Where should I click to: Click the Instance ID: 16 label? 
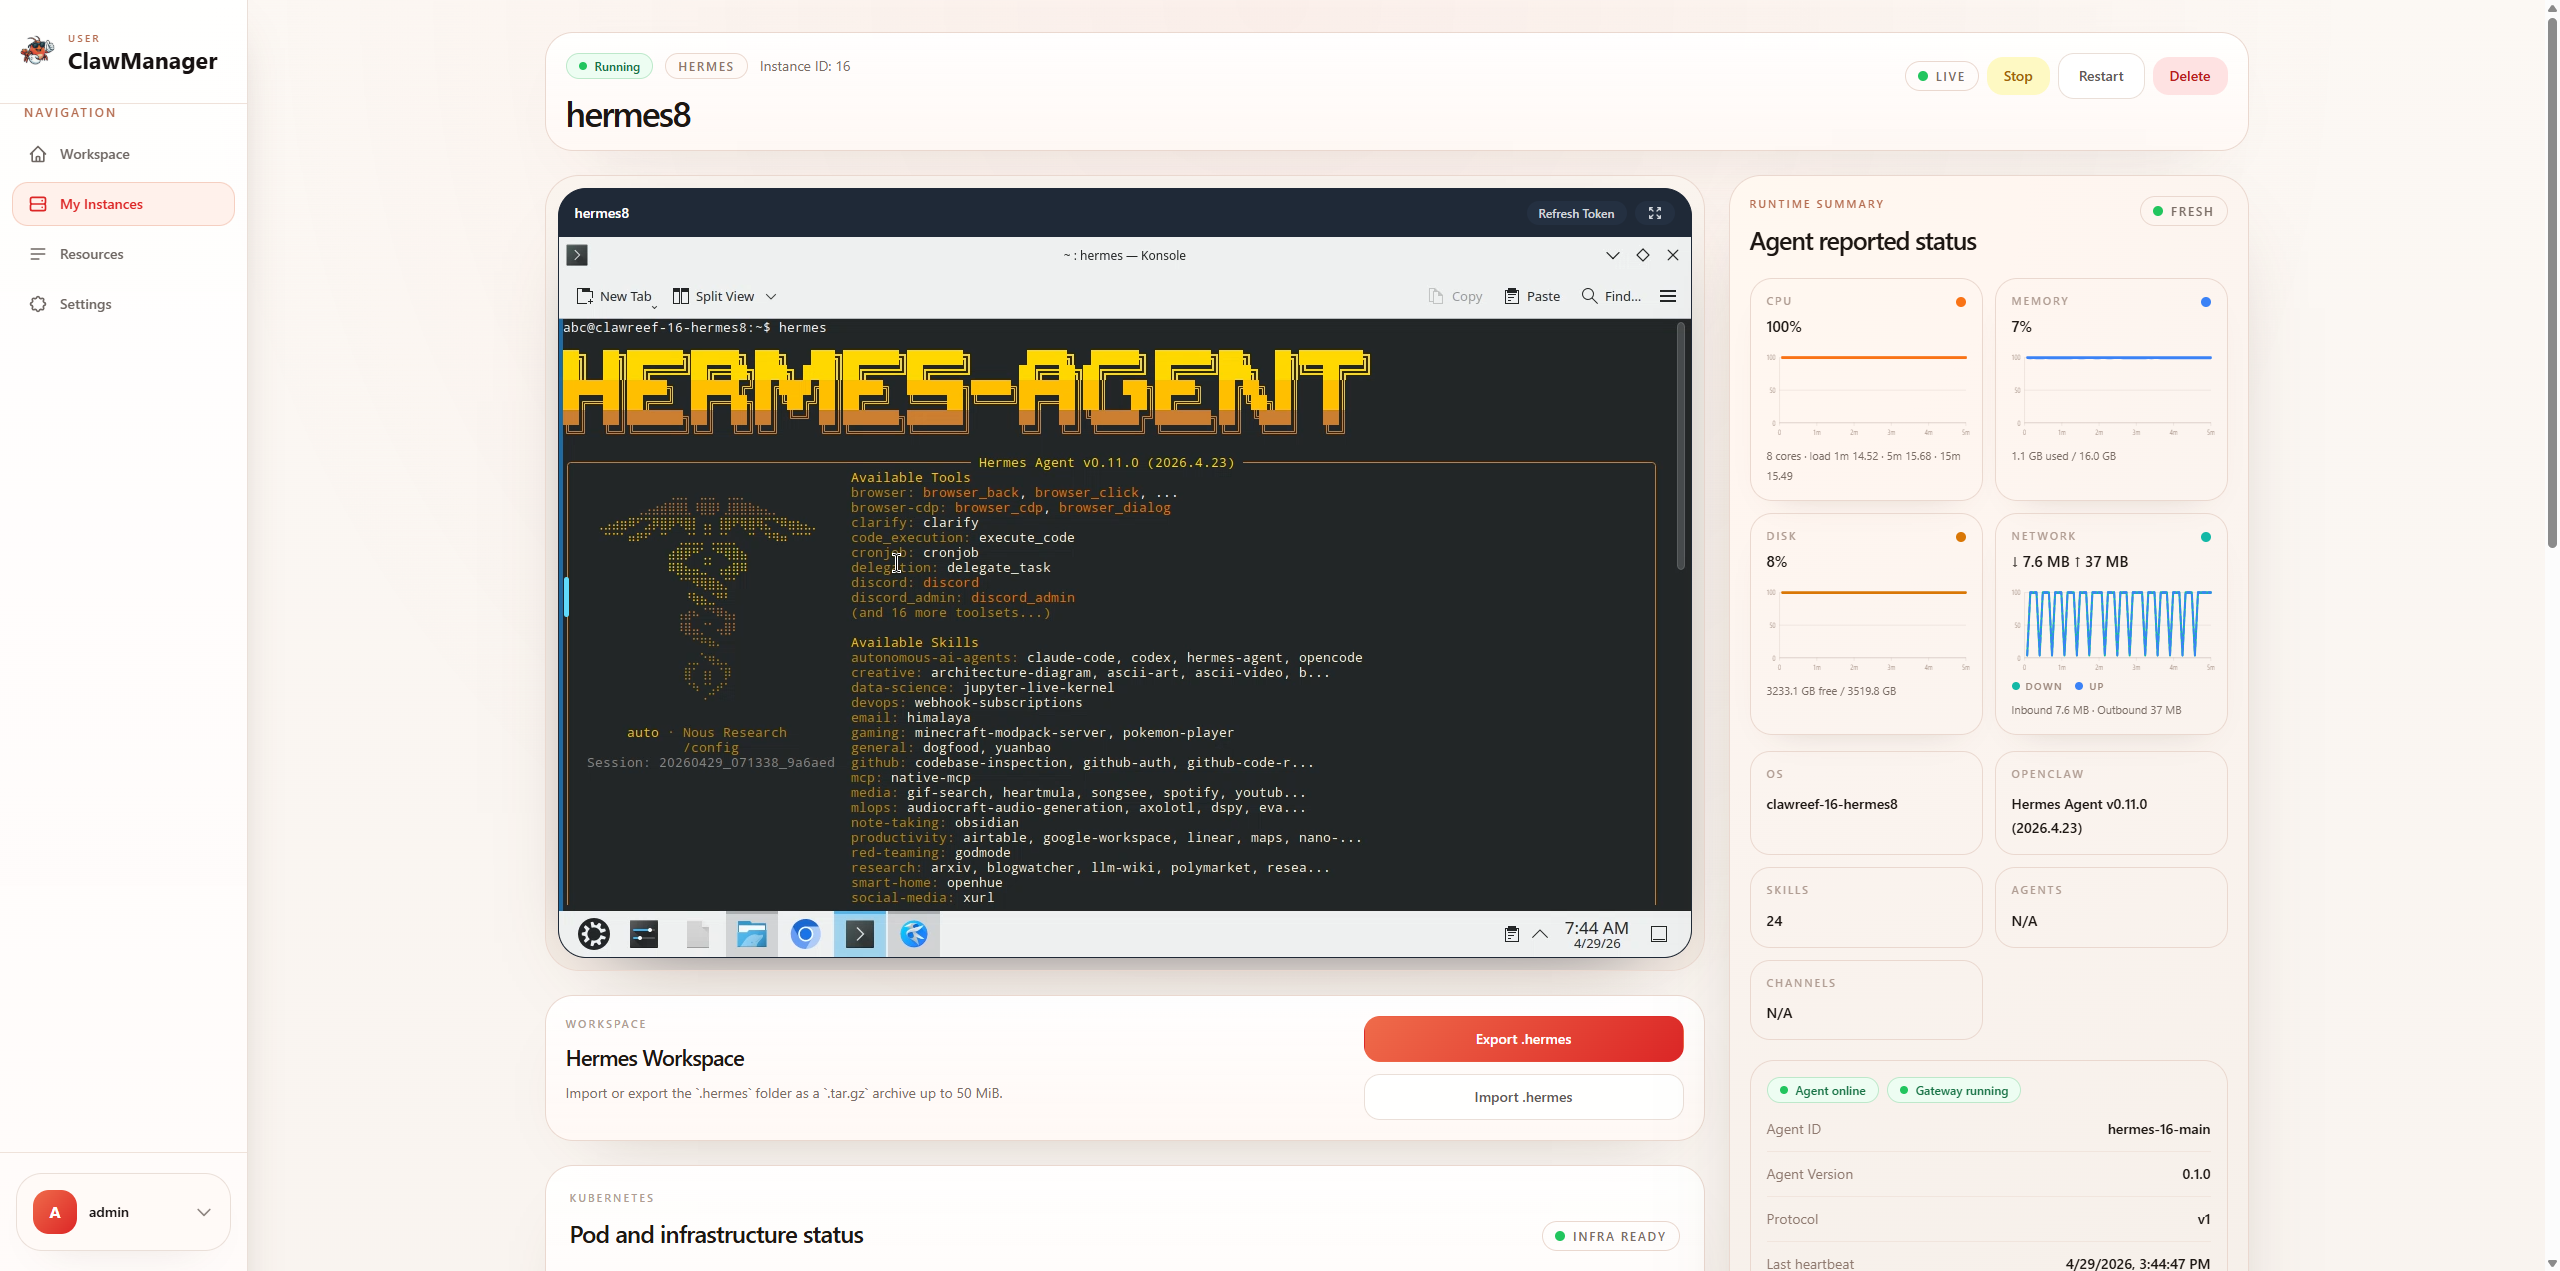tap(805, 66)
